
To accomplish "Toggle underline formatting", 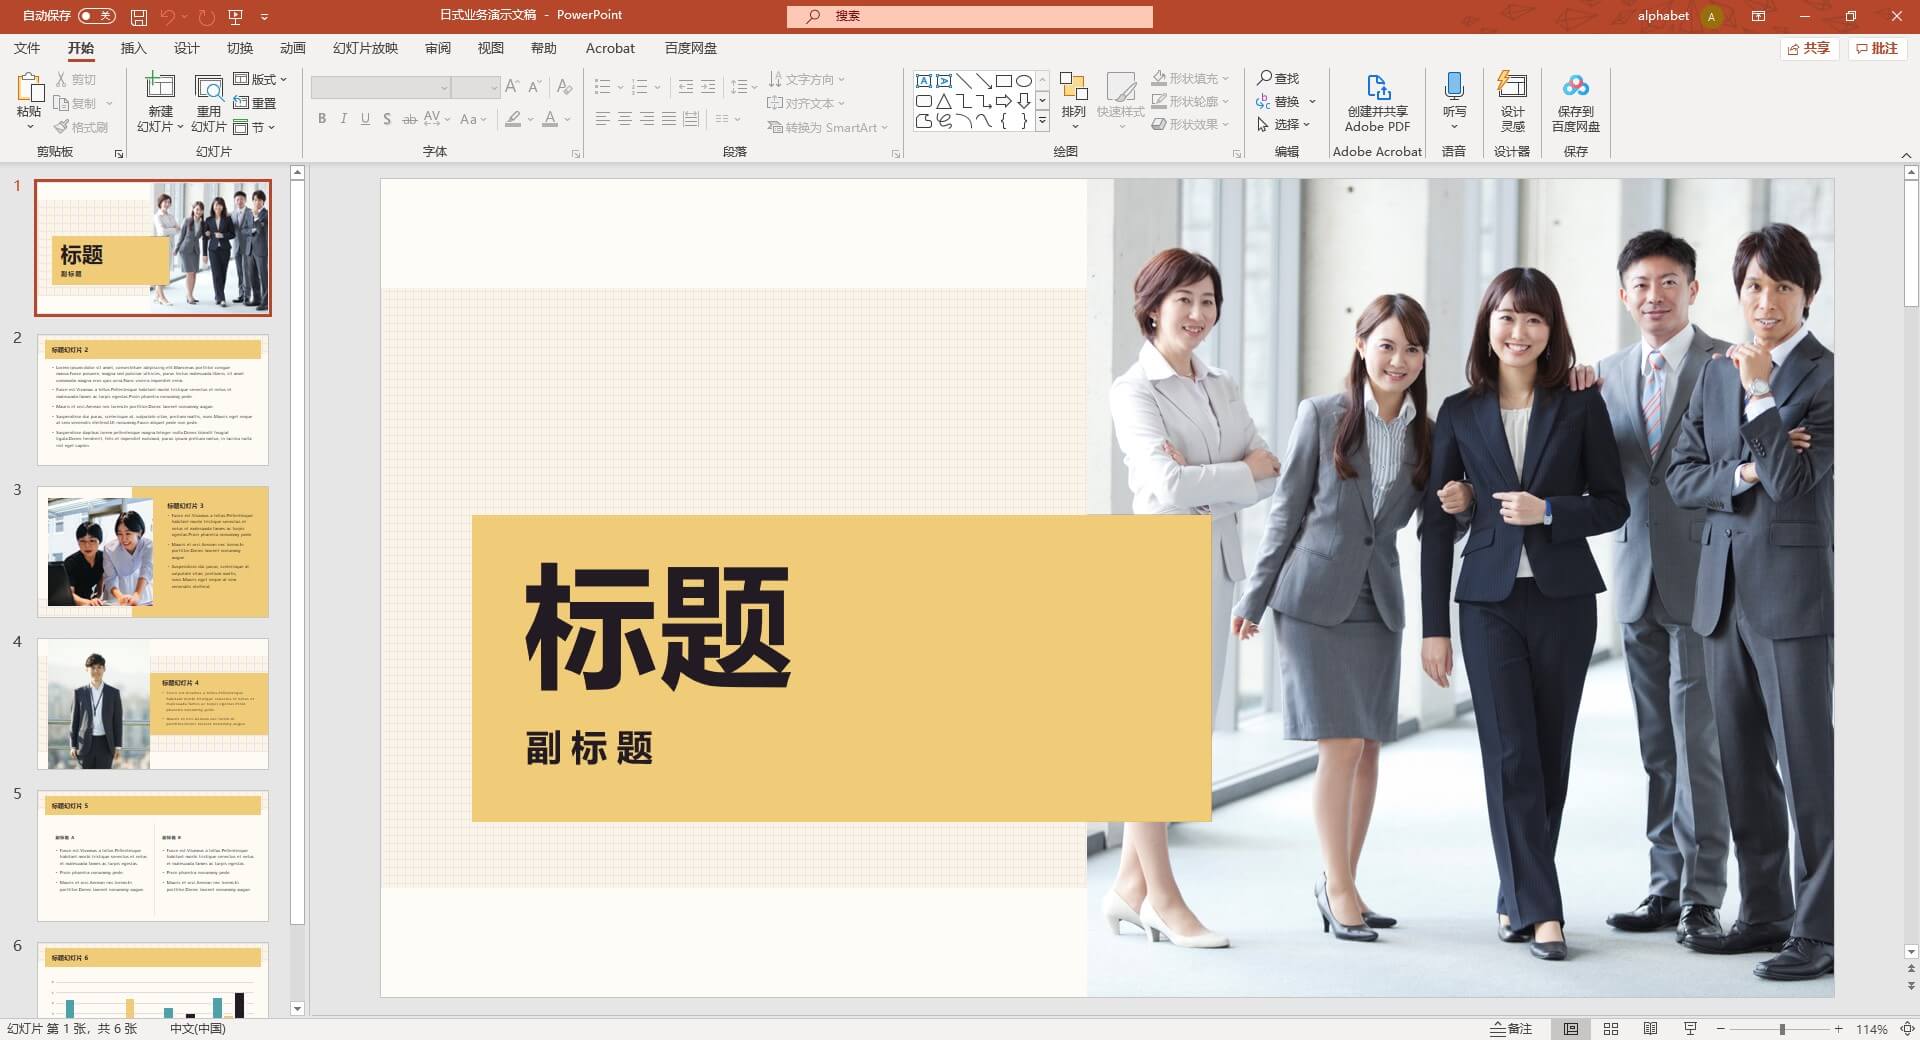I will click(364, 119).
